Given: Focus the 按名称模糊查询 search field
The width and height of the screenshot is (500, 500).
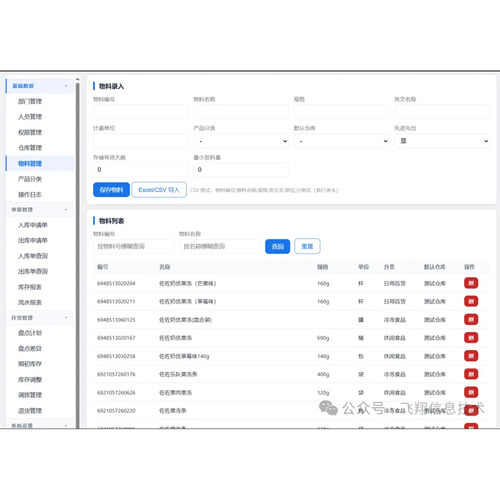Looking at the screenshot, I should click(x=220, y=246).
